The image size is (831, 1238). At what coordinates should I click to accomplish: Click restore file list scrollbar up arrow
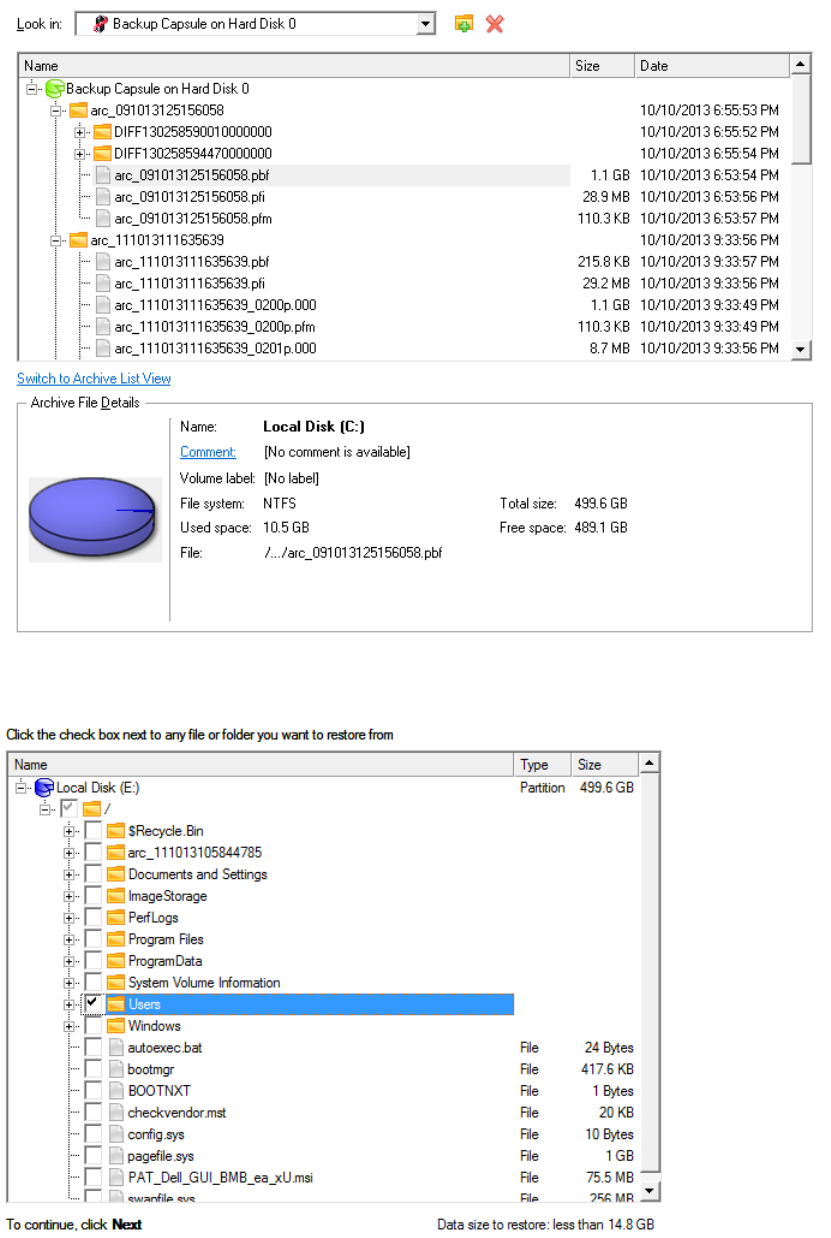pos(649,764)
